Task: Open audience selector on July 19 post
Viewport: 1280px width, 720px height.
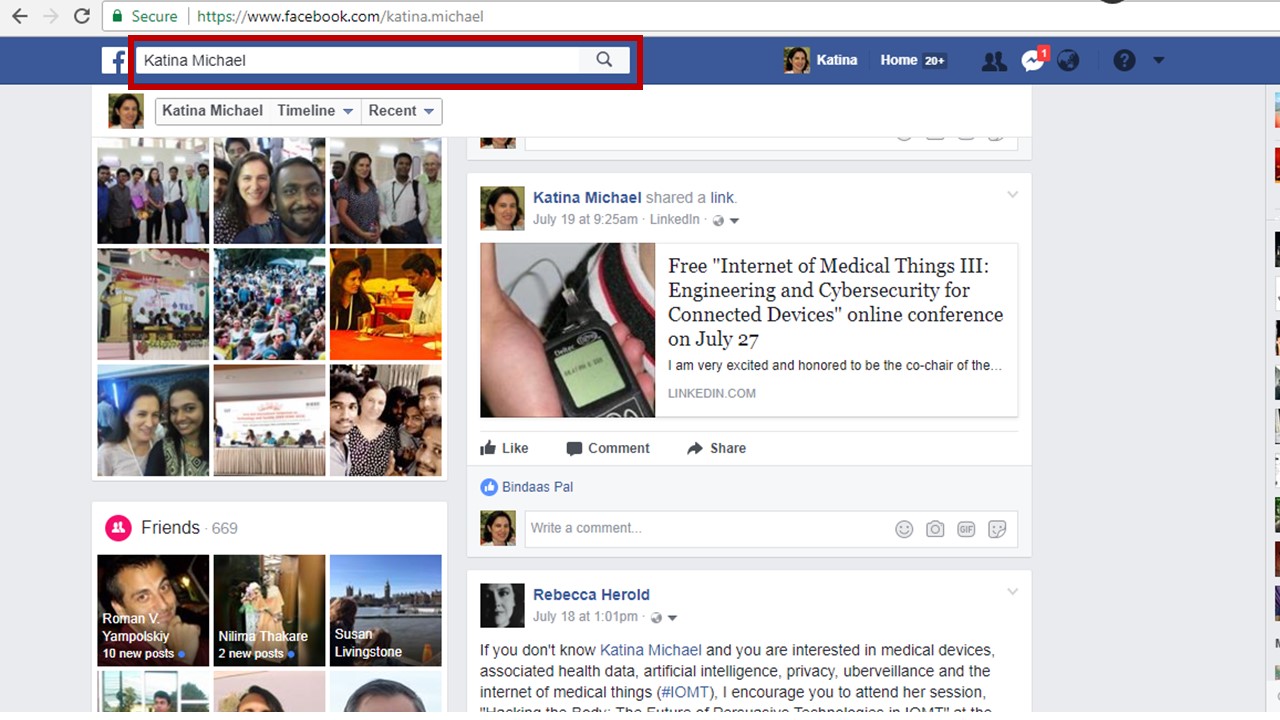Action: tap(726, 220)
